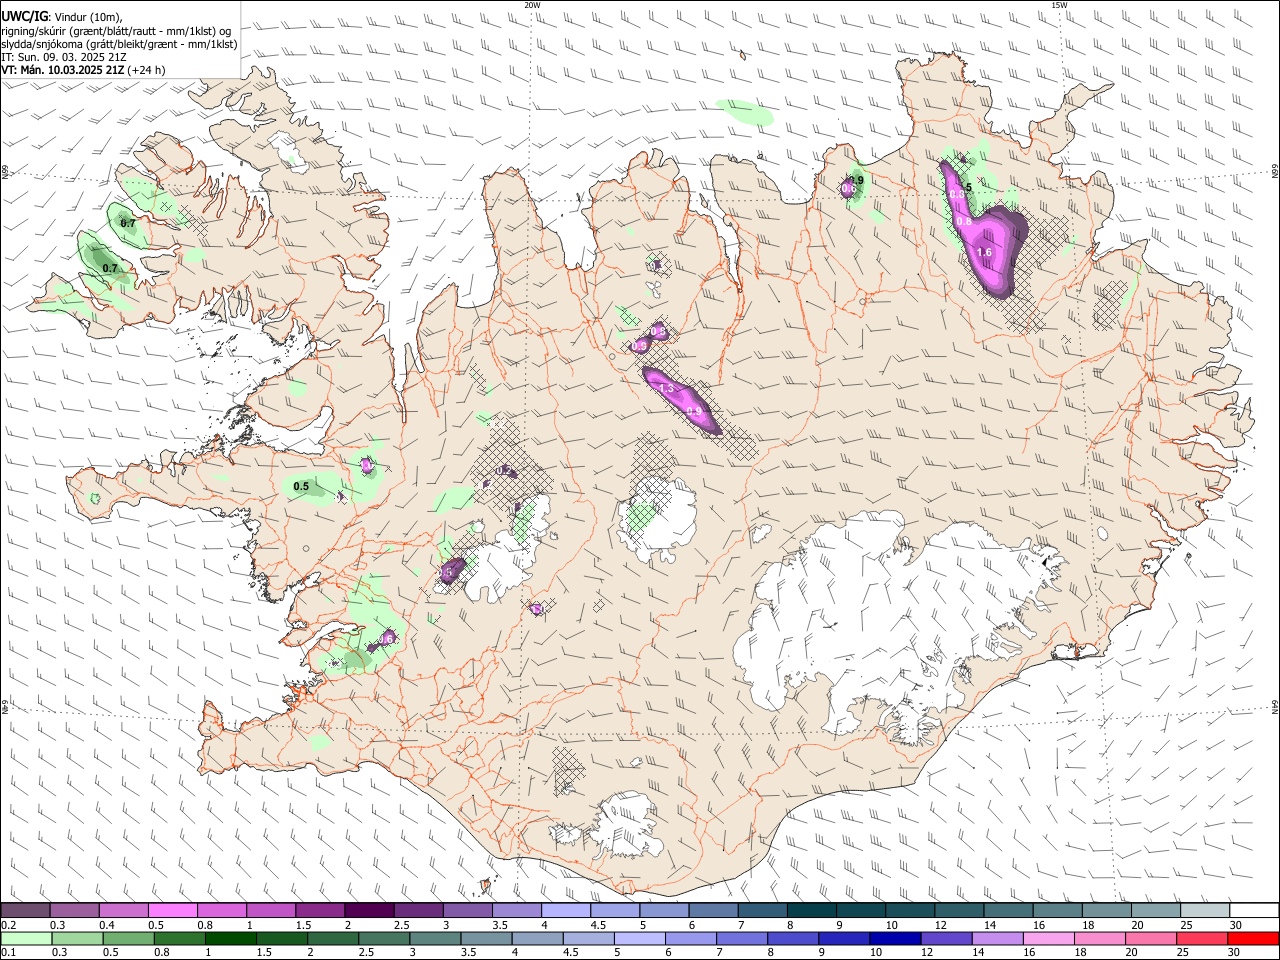Pick the dark teal 8 snow legend swatch
Image resolution: width=1280 pixels, height=960 pixels.
[x=810, y=911]
